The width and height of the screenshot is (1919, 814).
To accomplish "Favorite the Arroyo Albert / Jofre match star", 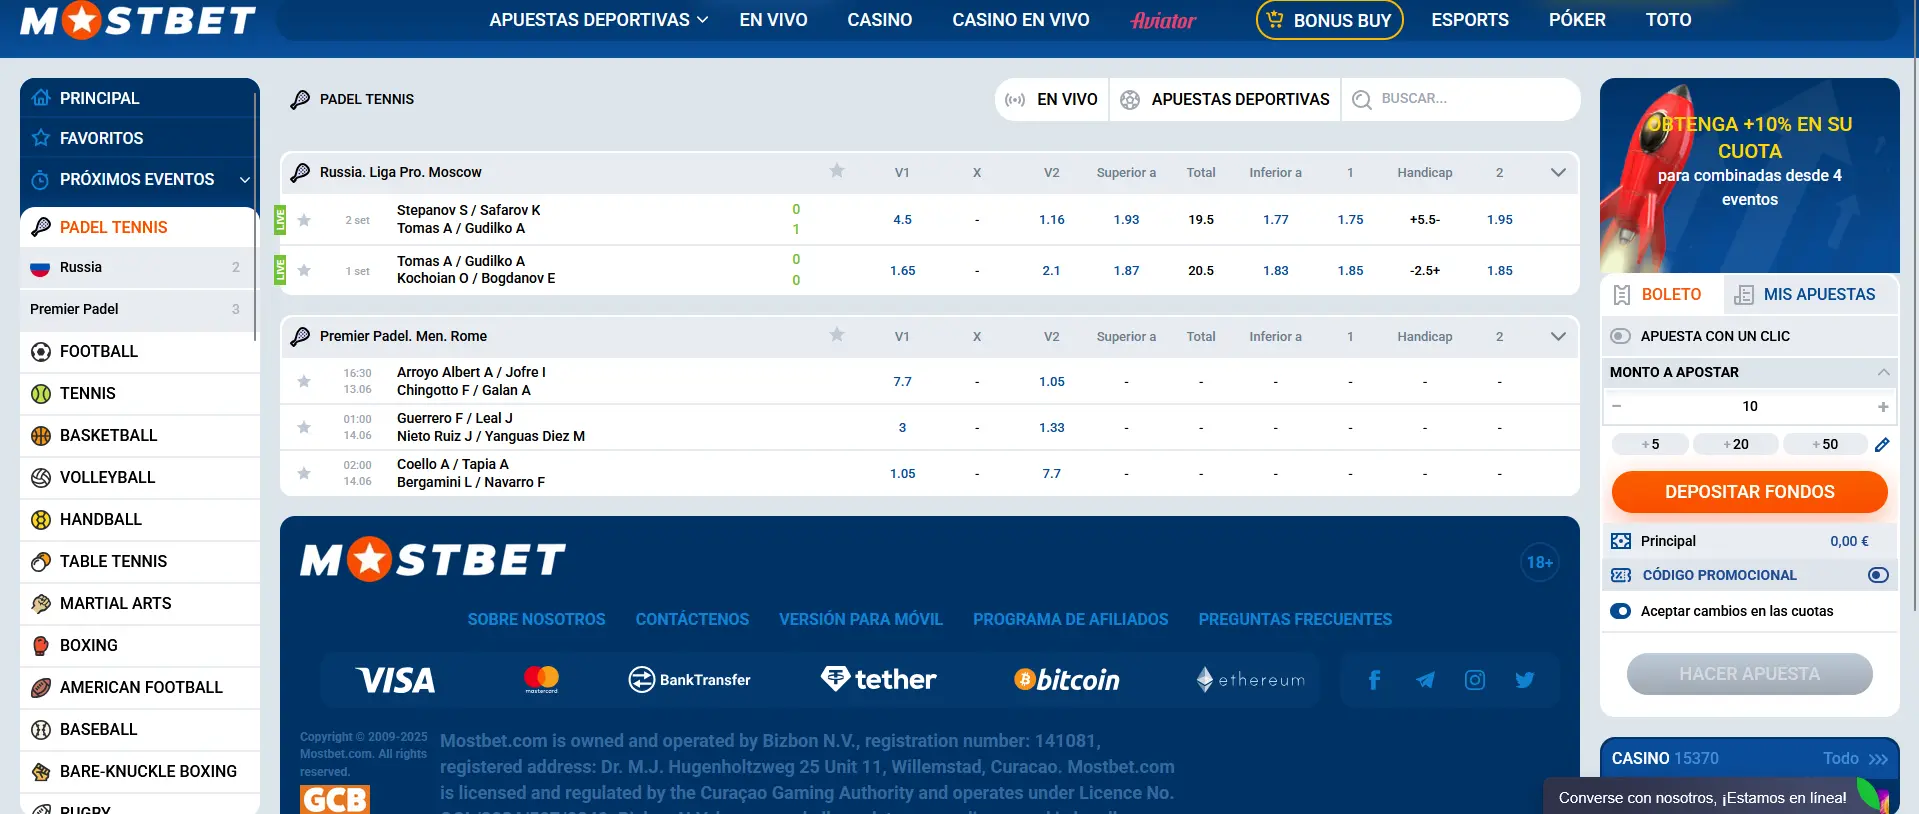I will (304, 381).
